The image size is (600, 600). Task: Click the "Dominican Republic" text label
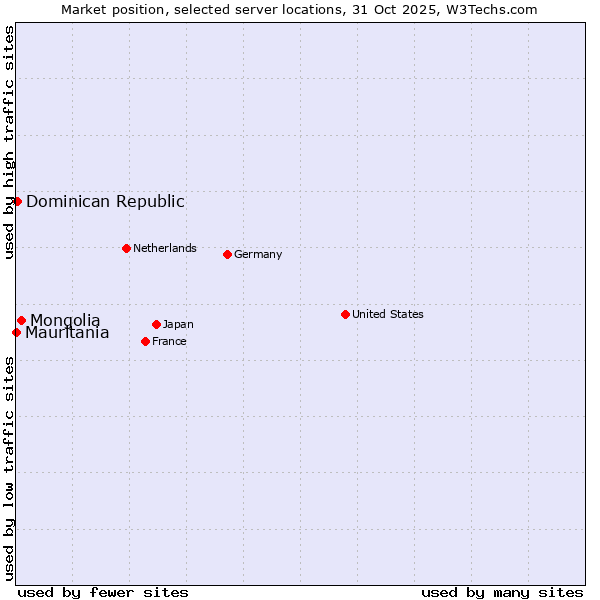coord(105,202)
